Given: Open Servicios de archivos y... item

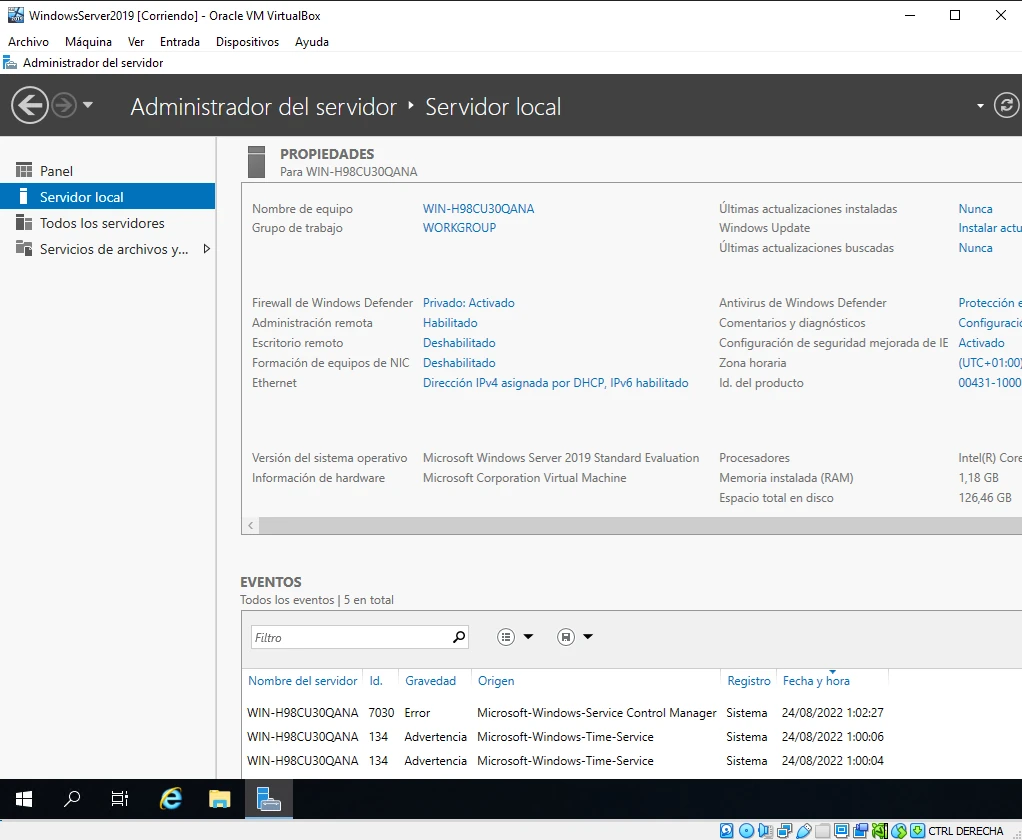Looking at the screenshot, I should click(x=108, y=249).
